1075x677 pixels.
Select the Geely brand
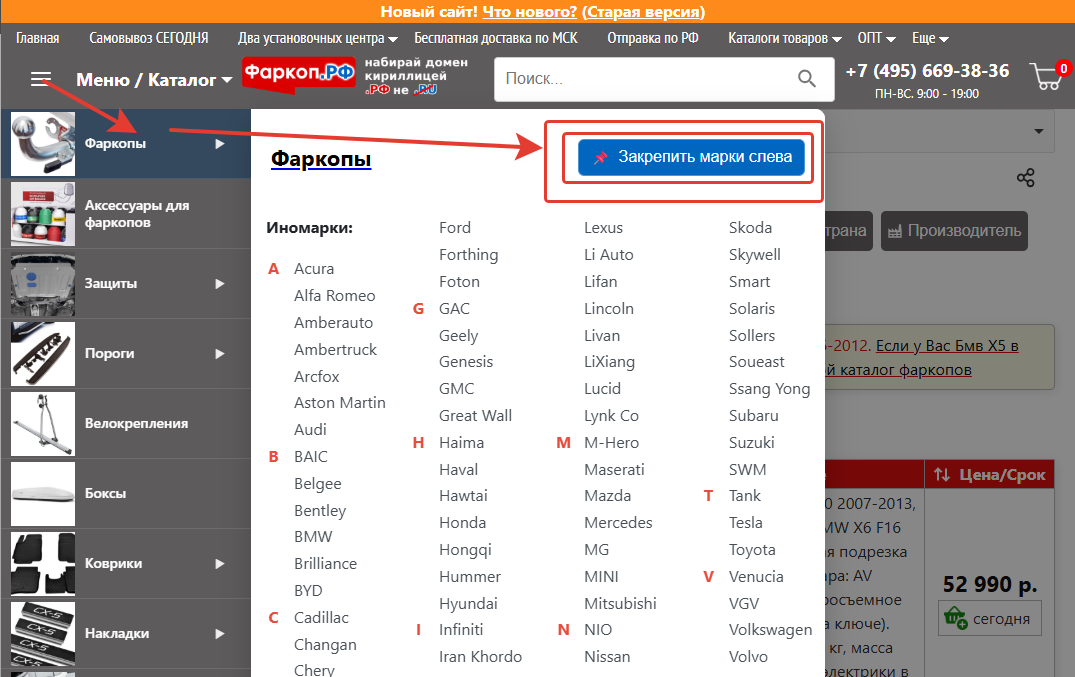459,336
